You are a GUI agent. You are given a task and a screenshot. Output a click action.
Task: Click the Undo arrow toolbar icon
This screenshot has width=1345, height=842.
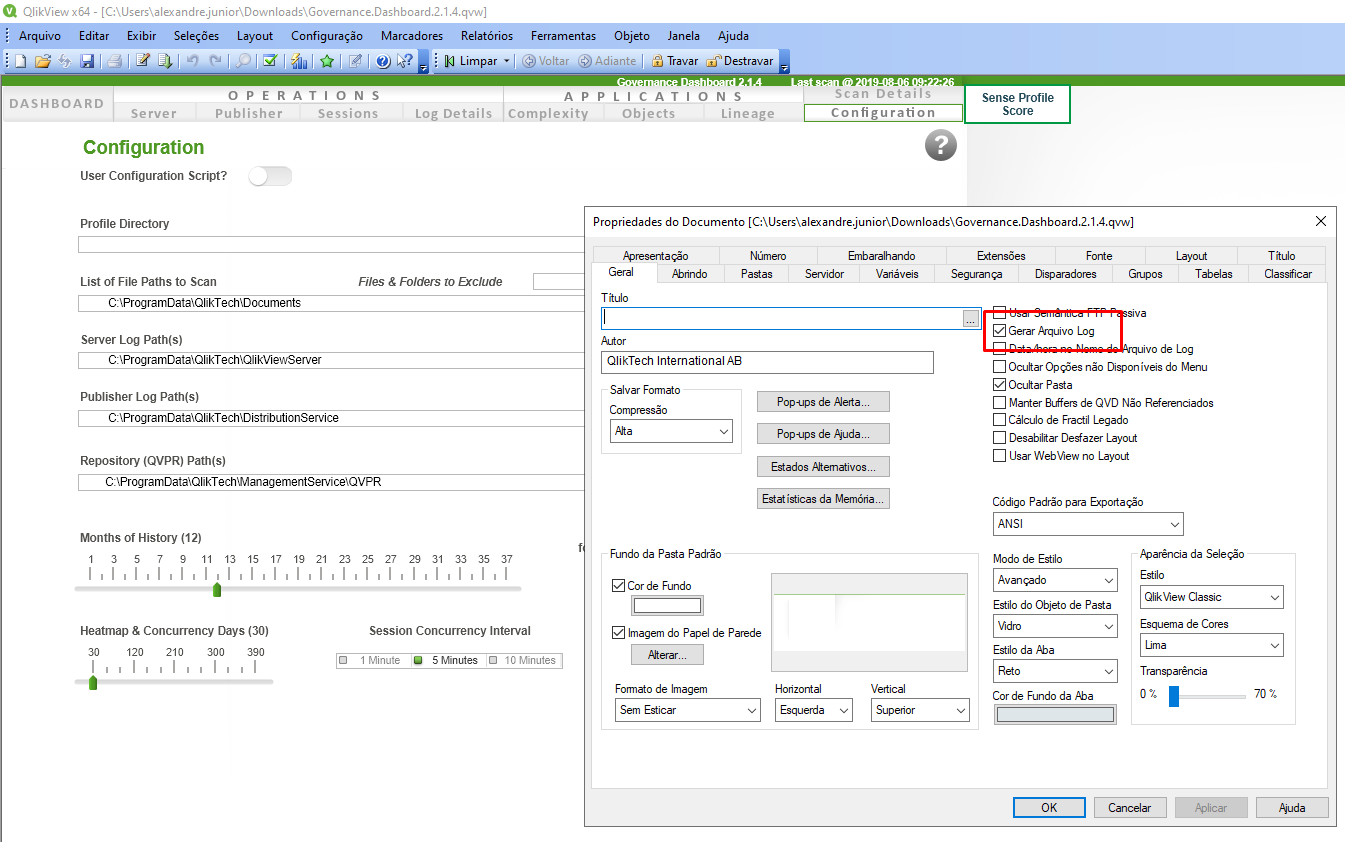pos(193,61)
